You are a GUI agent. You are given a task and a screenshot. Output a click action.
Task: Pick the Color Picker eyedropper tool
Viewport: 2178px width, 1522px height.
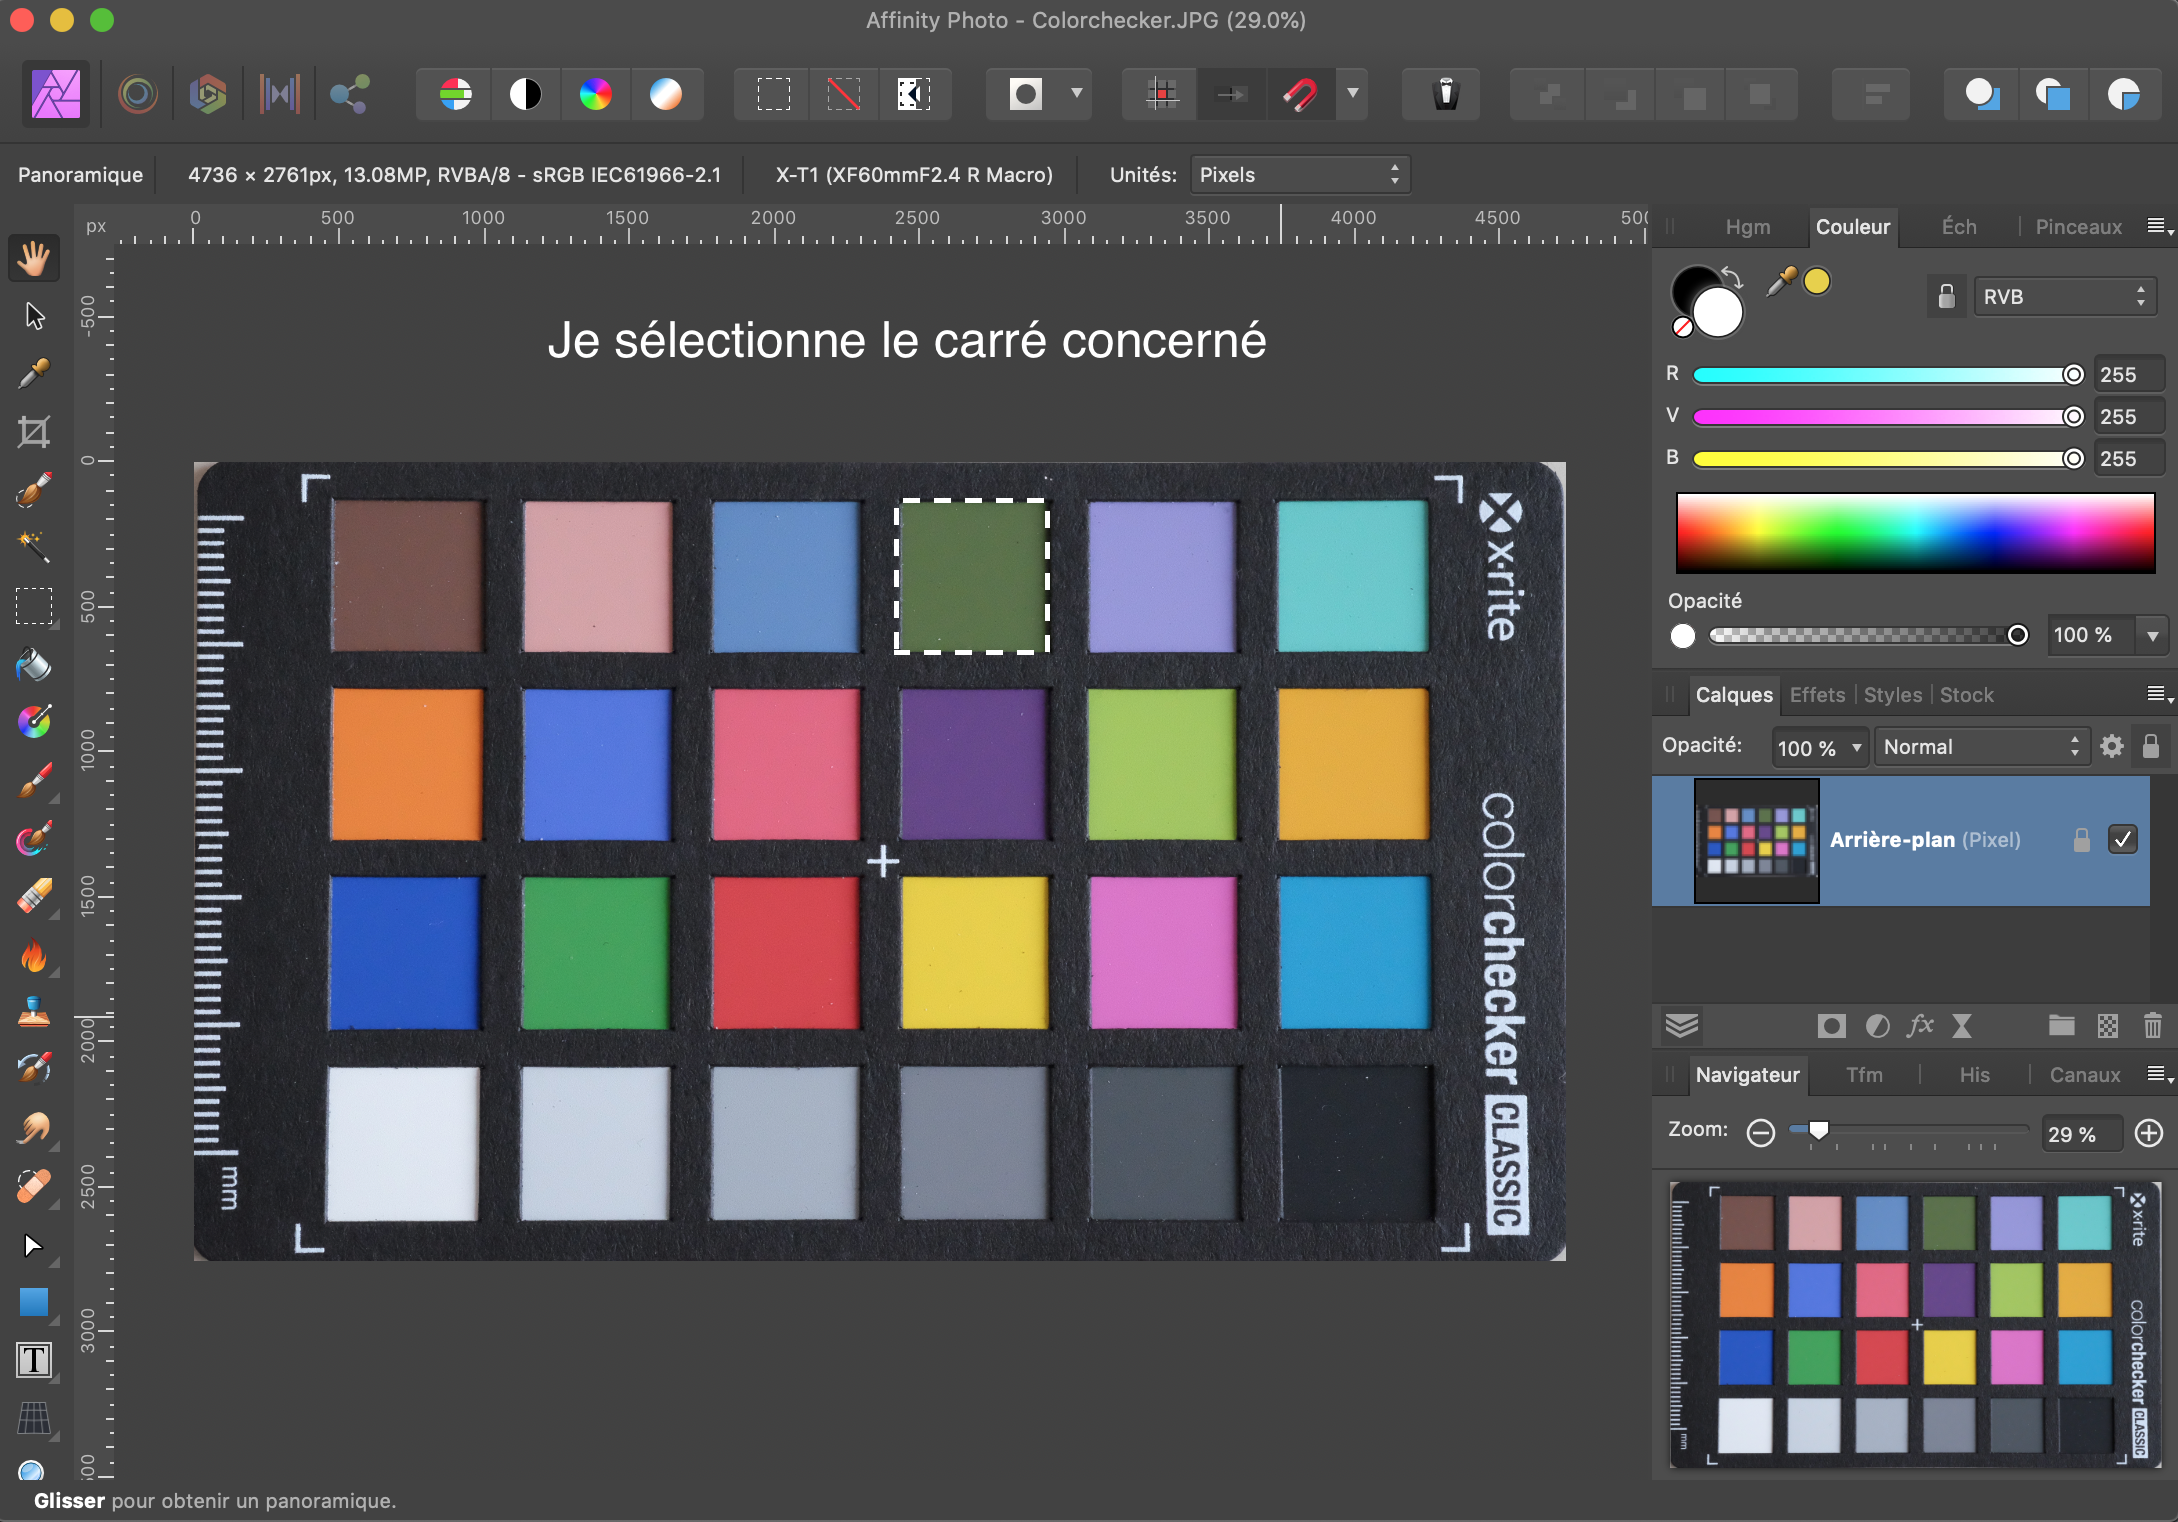tap(34, 374)
